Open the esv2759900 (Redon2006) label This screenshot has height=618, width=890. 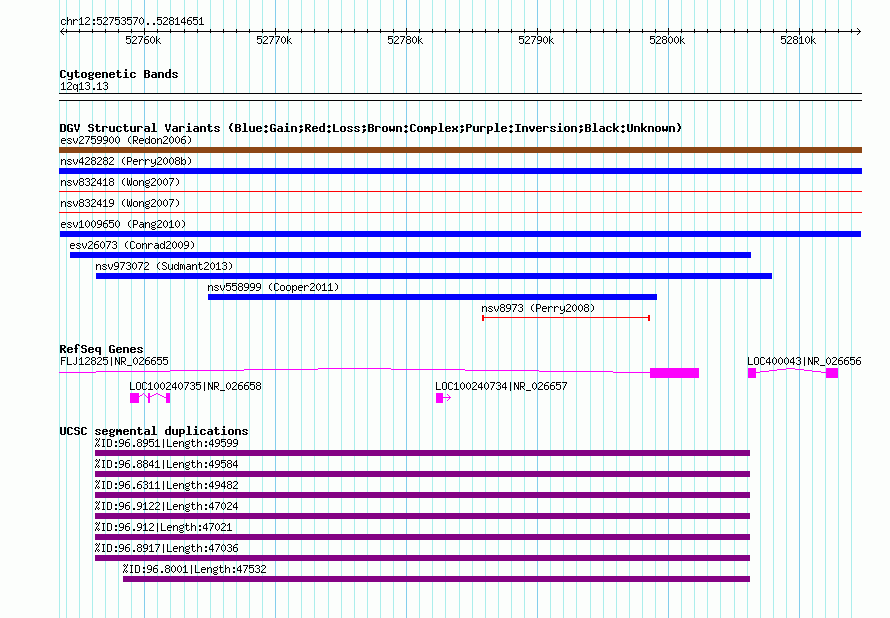[x=126, y=140]
